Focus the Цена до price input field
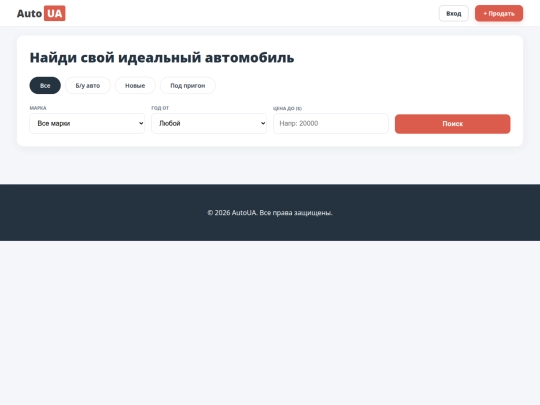The width and height of the screenshot is (540, 405). (331, 124)
